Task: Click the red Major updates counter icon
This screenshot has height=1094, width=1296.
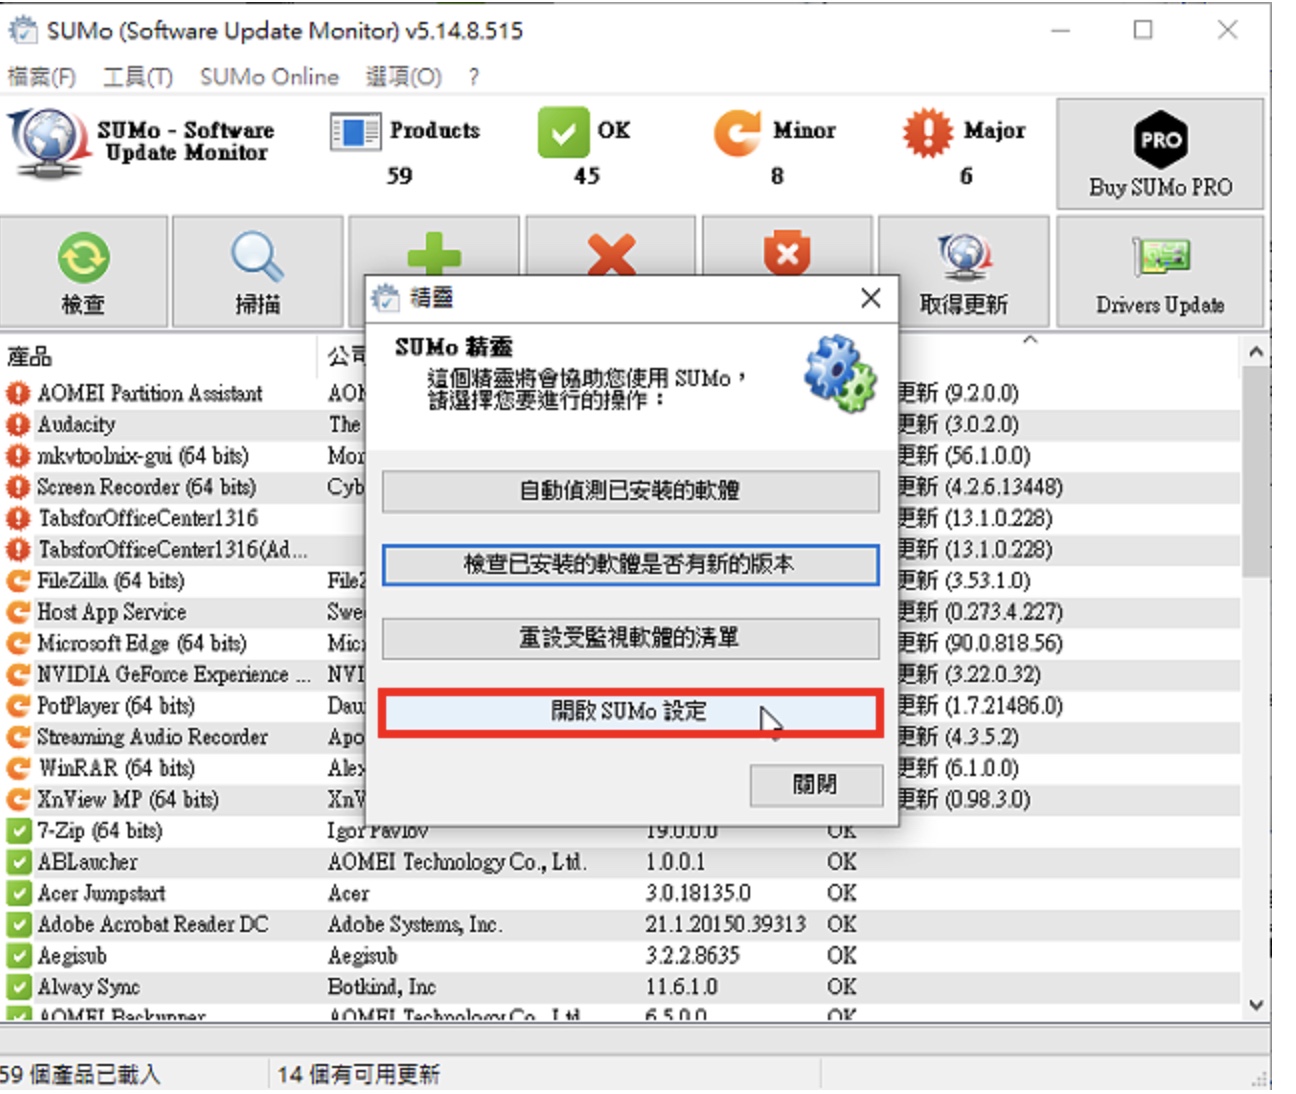Action: pos(927,132)
